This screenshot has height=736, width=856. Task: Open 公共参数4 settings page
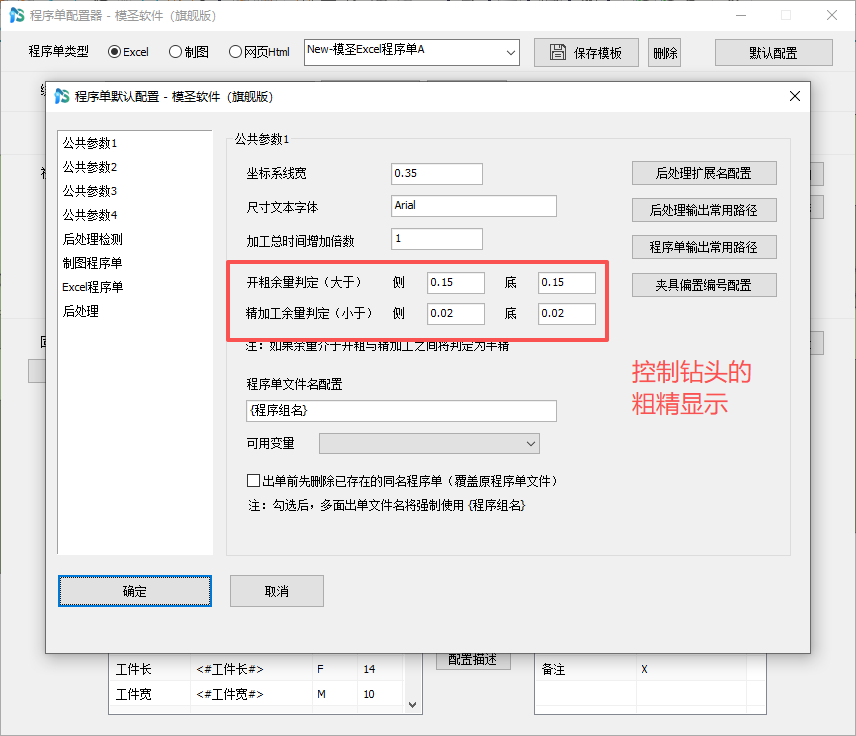click(90, 215)
